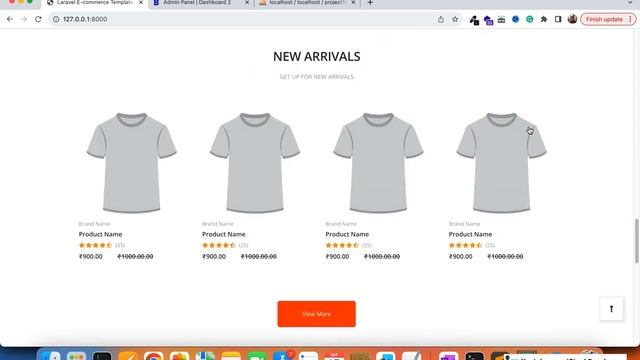
Task: Click the NEW ARRIVALS heading
Action: (316, 57)
